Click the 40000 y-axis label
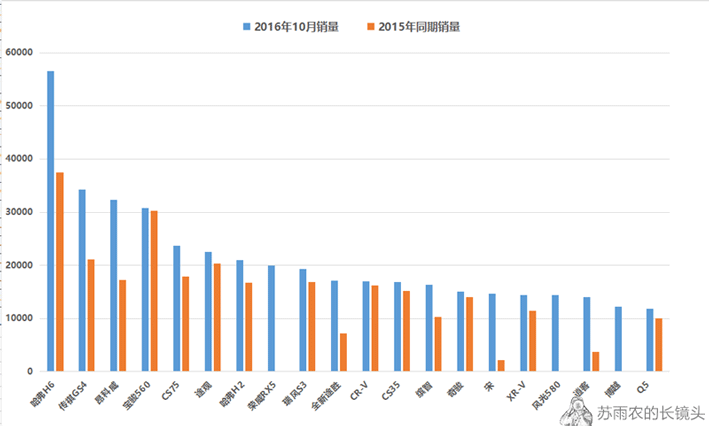This screenshot has width=709, height=426. pyautogui.click(x=19, y=159)
